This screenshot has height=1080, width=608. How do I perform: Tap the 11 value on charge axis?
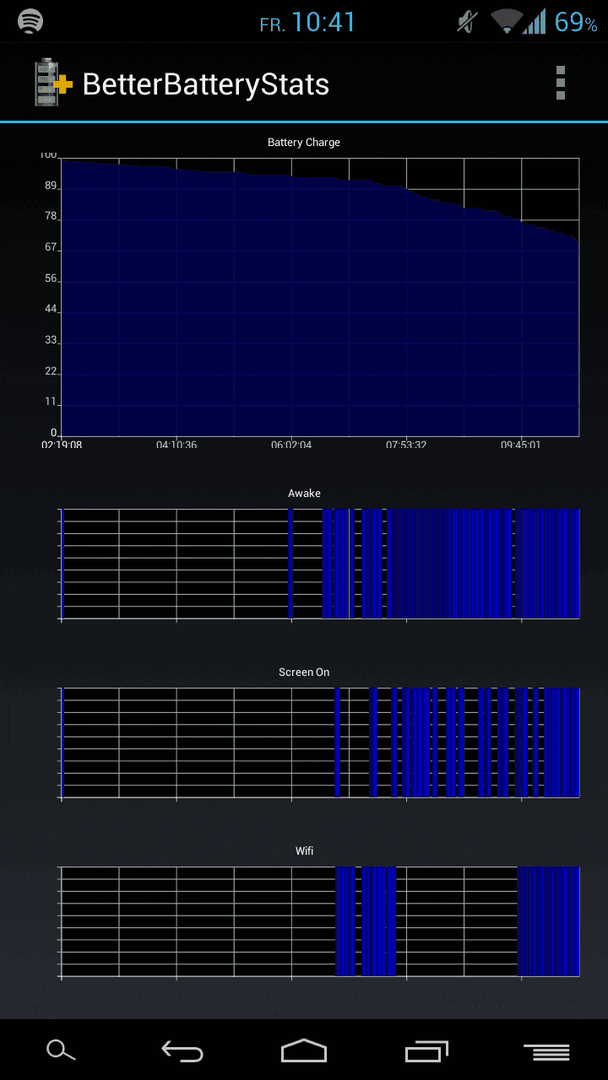coord(49,402)
